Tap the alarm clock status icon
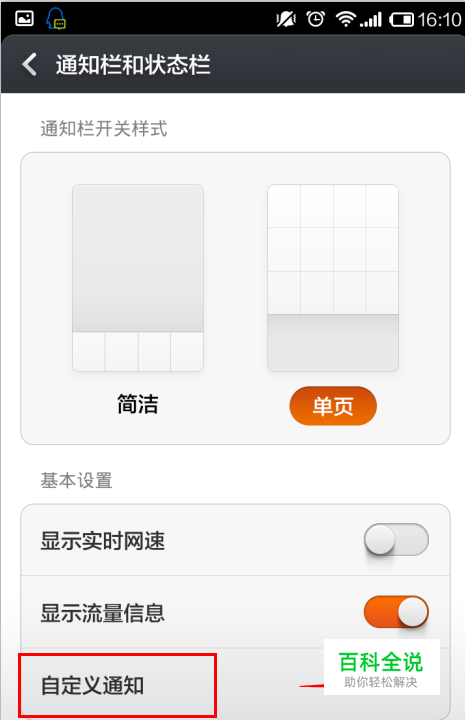 pyautogui.click(x=316, y=19)
